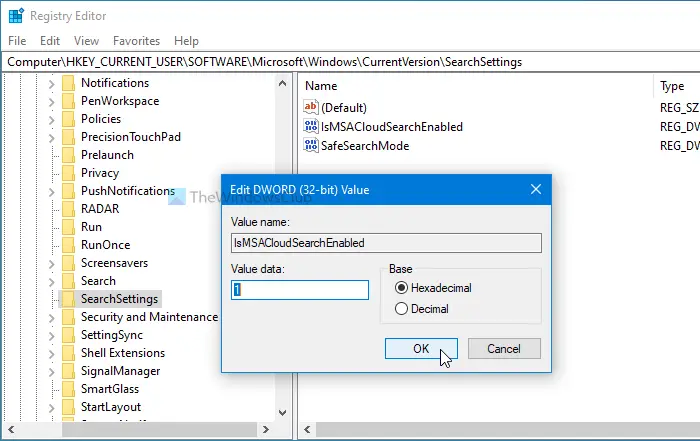Screen dimensions: 700x441
Task: Expand the SettingSync key
Action: tap(51, 336)
